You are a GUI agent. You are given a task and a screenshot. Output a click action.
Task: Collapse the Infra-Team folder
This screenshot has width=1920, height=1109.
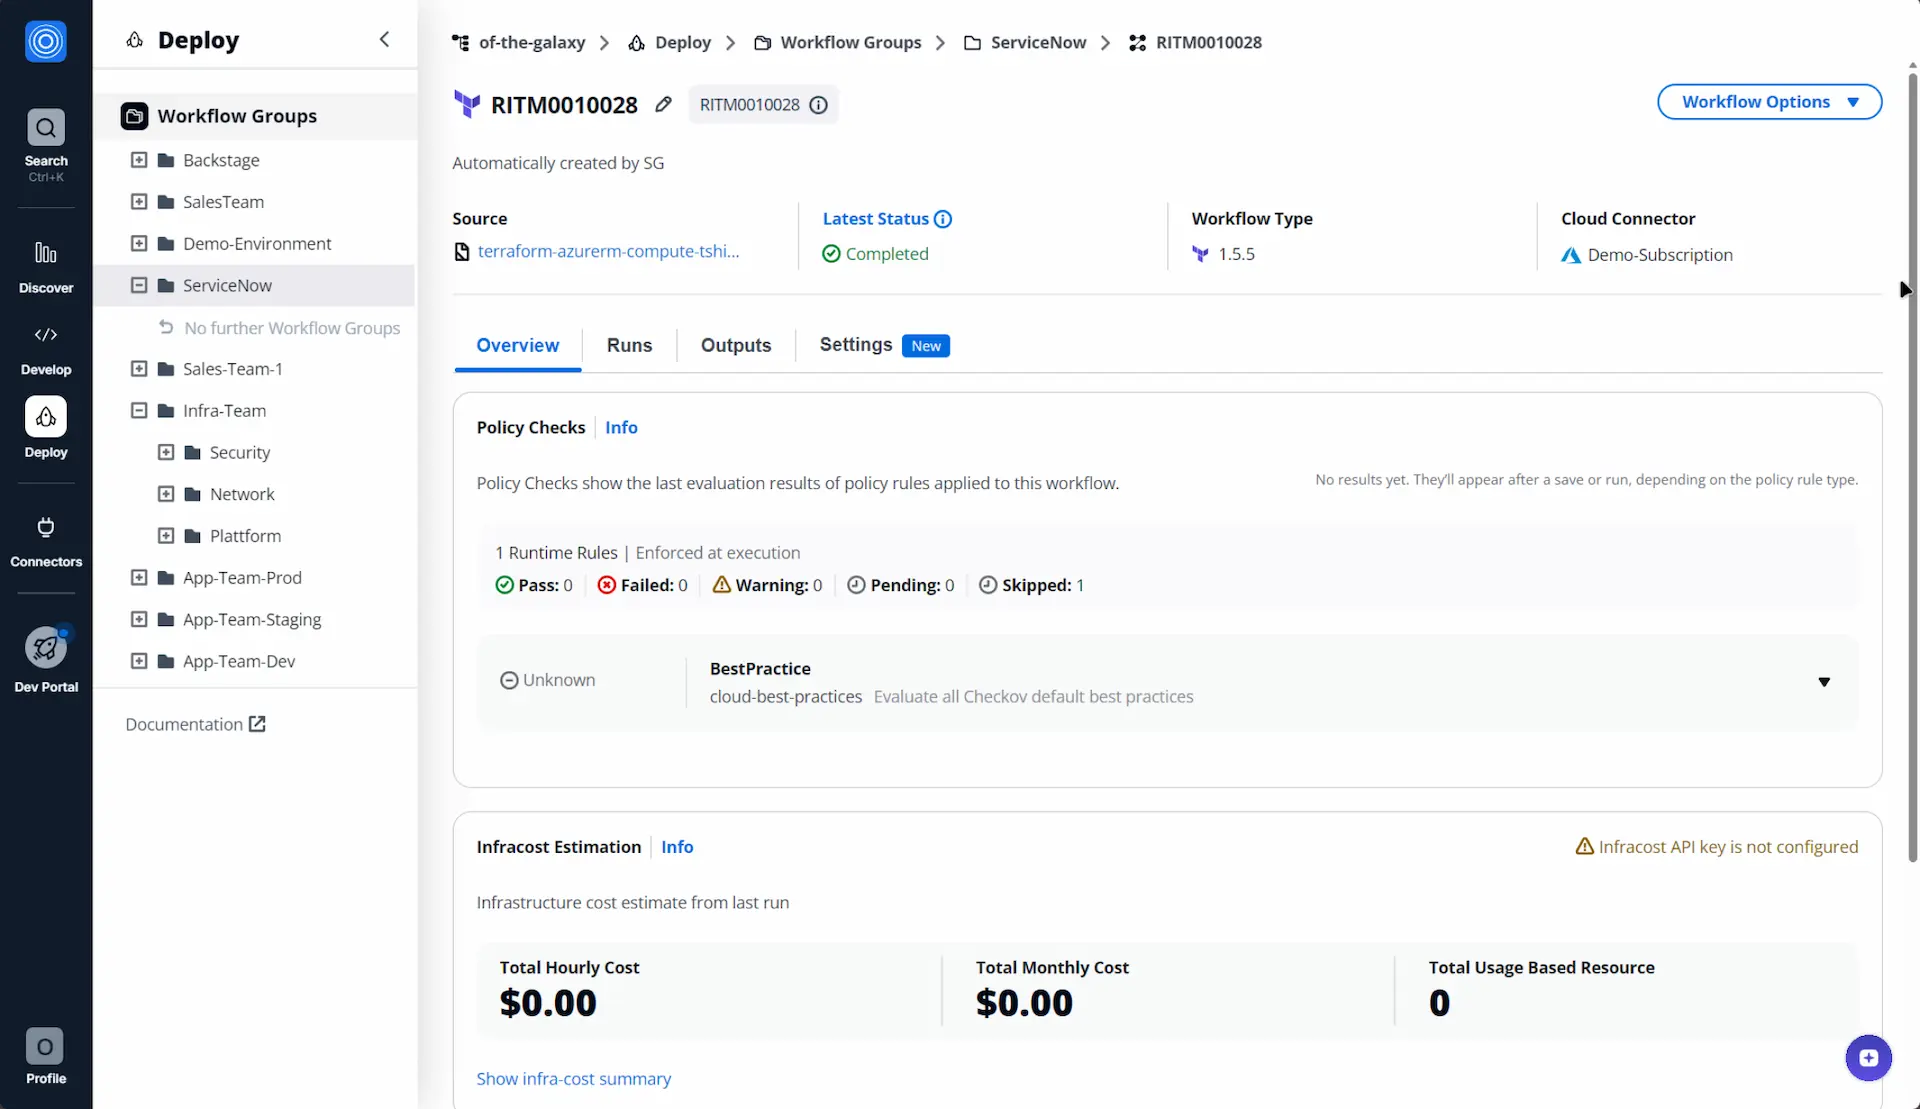[x=139, y=411]
